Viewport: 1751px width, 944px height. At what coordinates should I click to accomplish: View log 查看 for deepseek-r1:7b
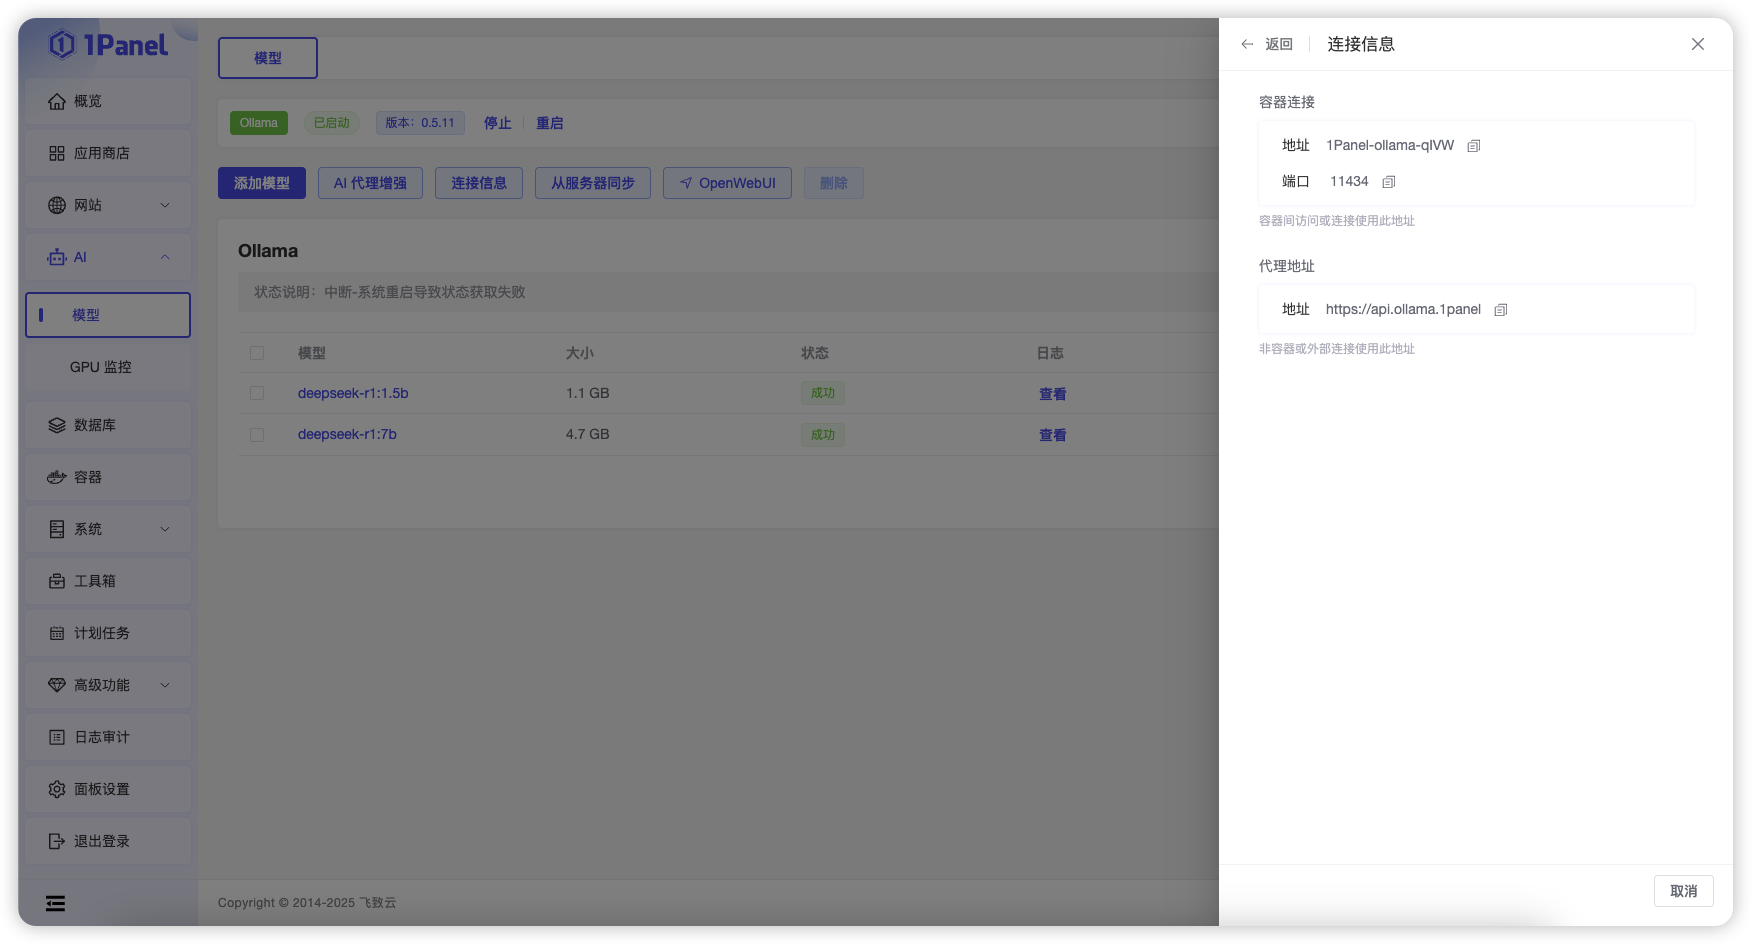click(x=1052, y=435)
